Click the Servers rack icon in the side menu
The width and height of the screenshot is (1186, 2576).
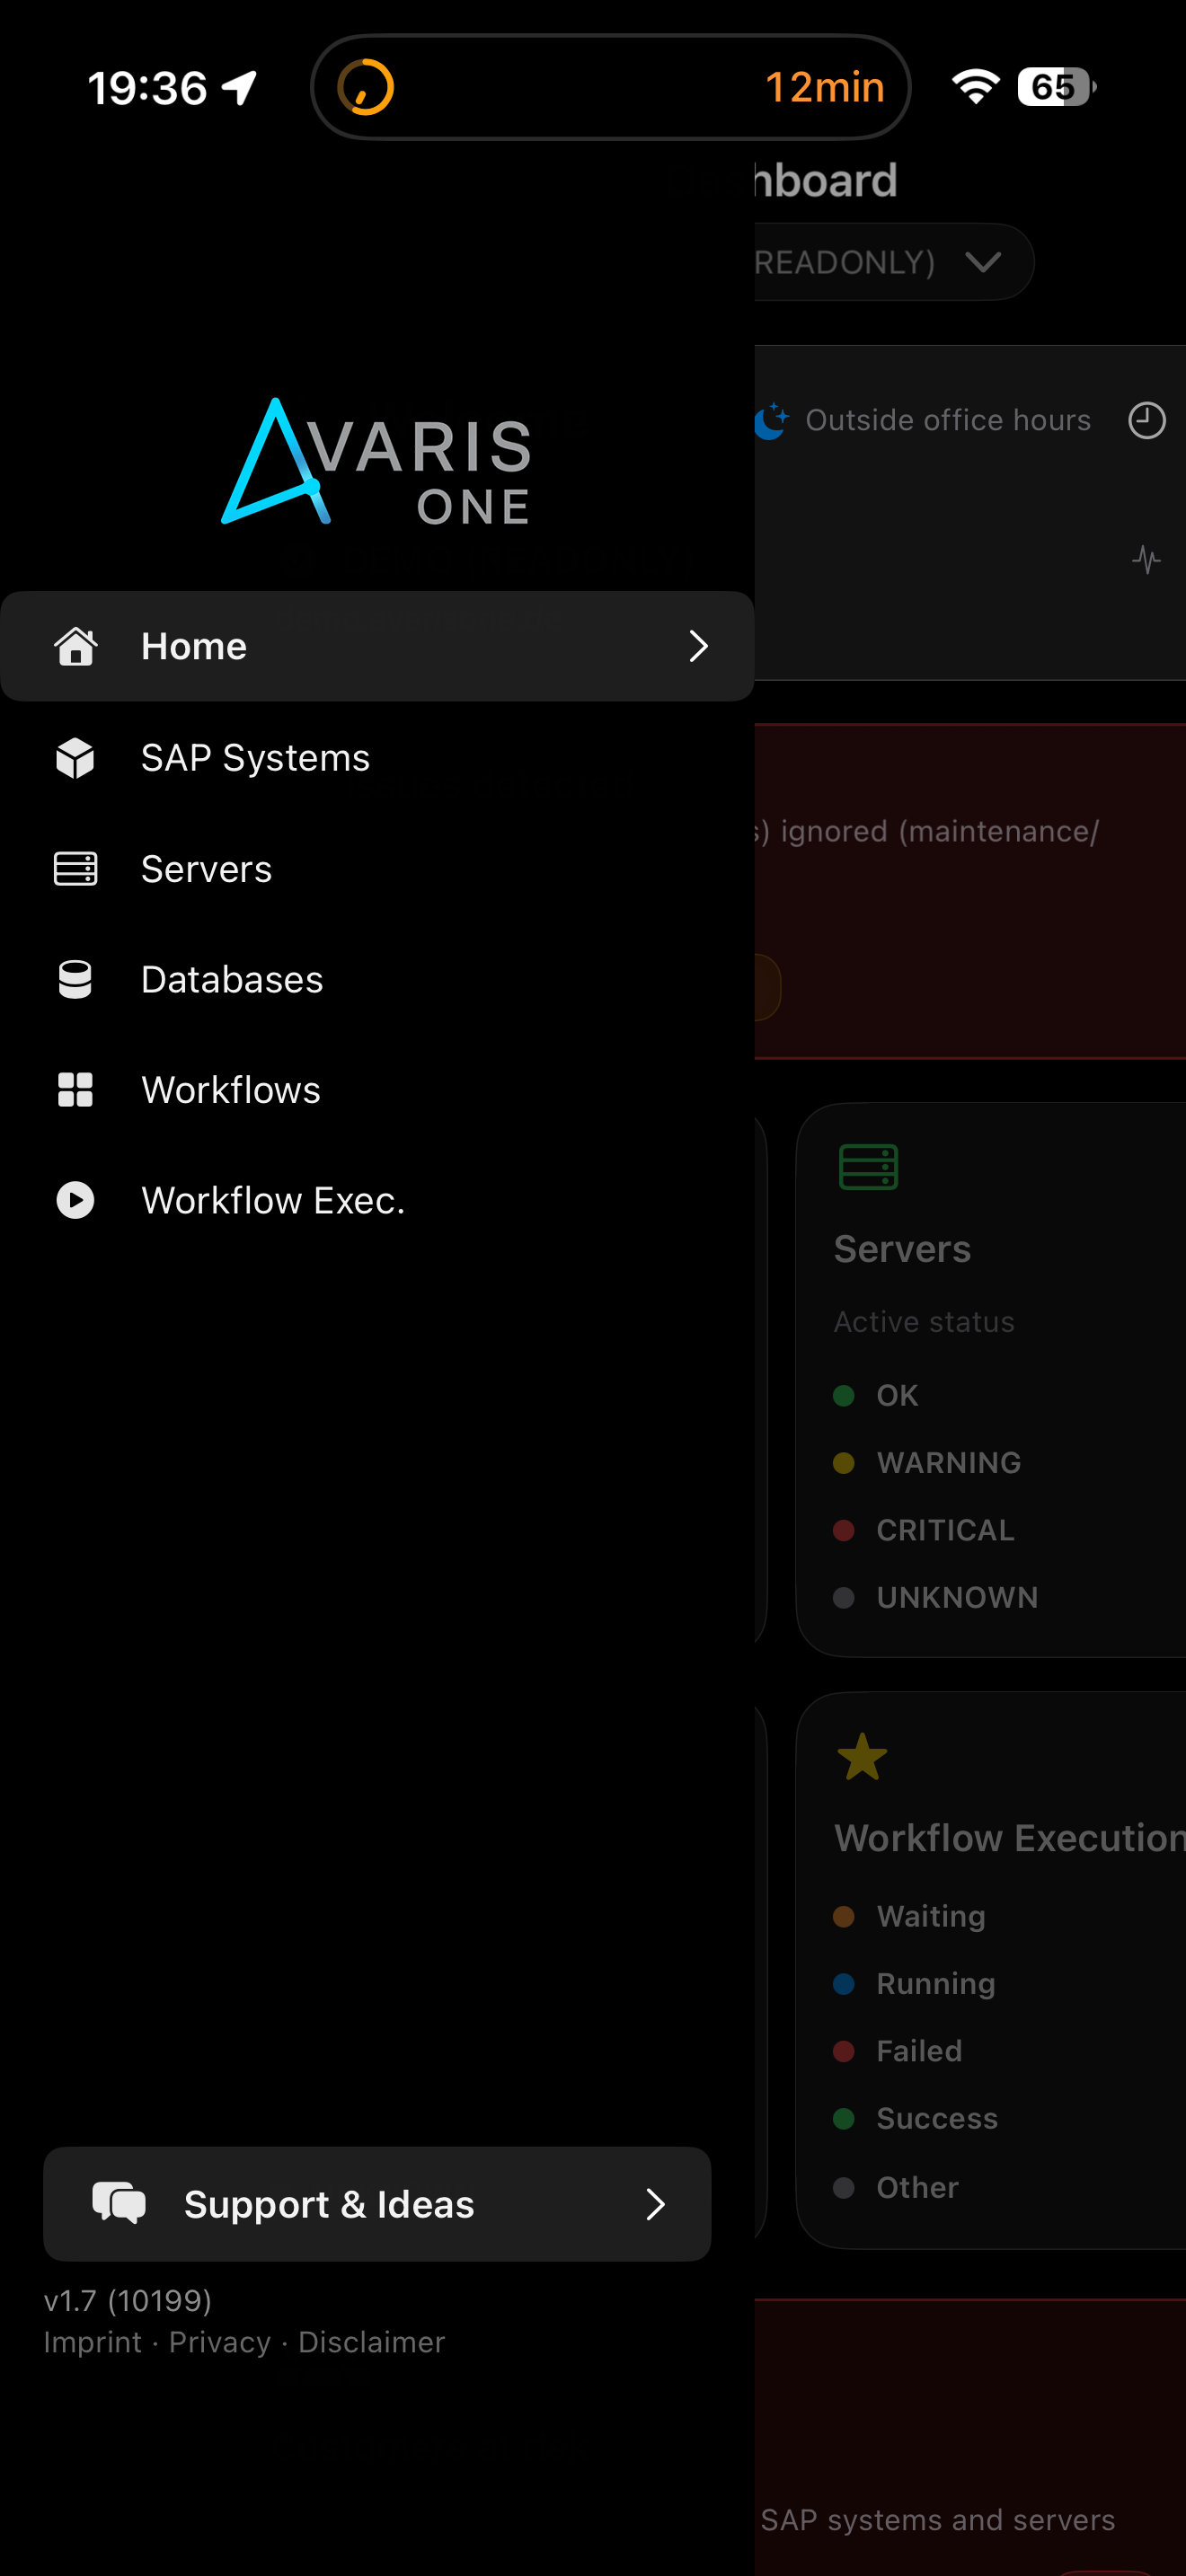[75, 869]
